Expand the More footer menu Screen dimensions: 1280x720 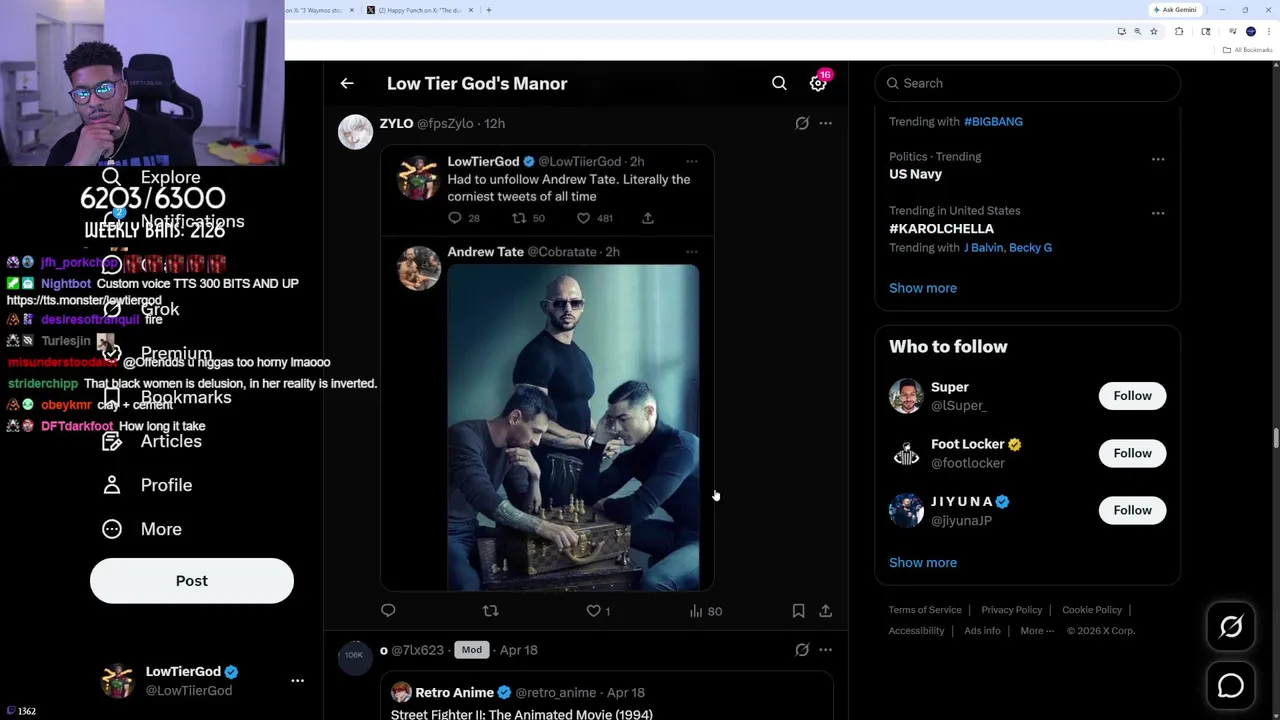click(x=1037, y=631)
